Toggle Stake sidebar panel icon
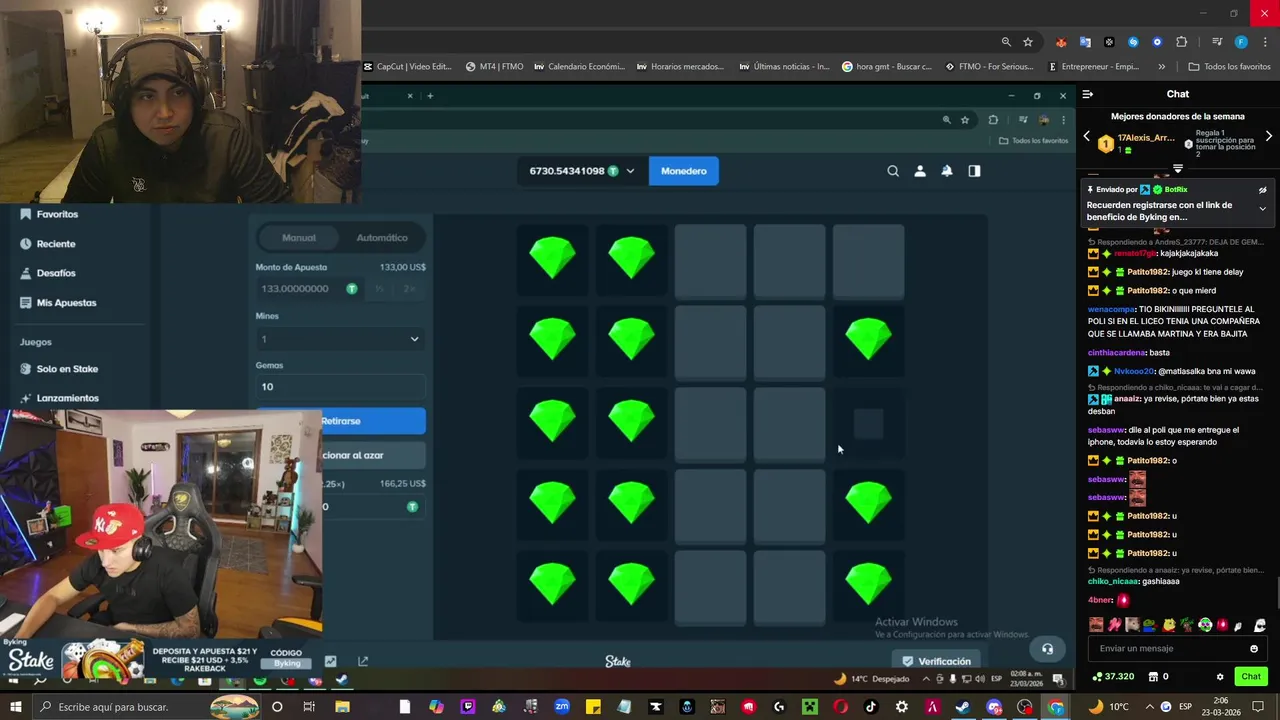 pos(974,171)
